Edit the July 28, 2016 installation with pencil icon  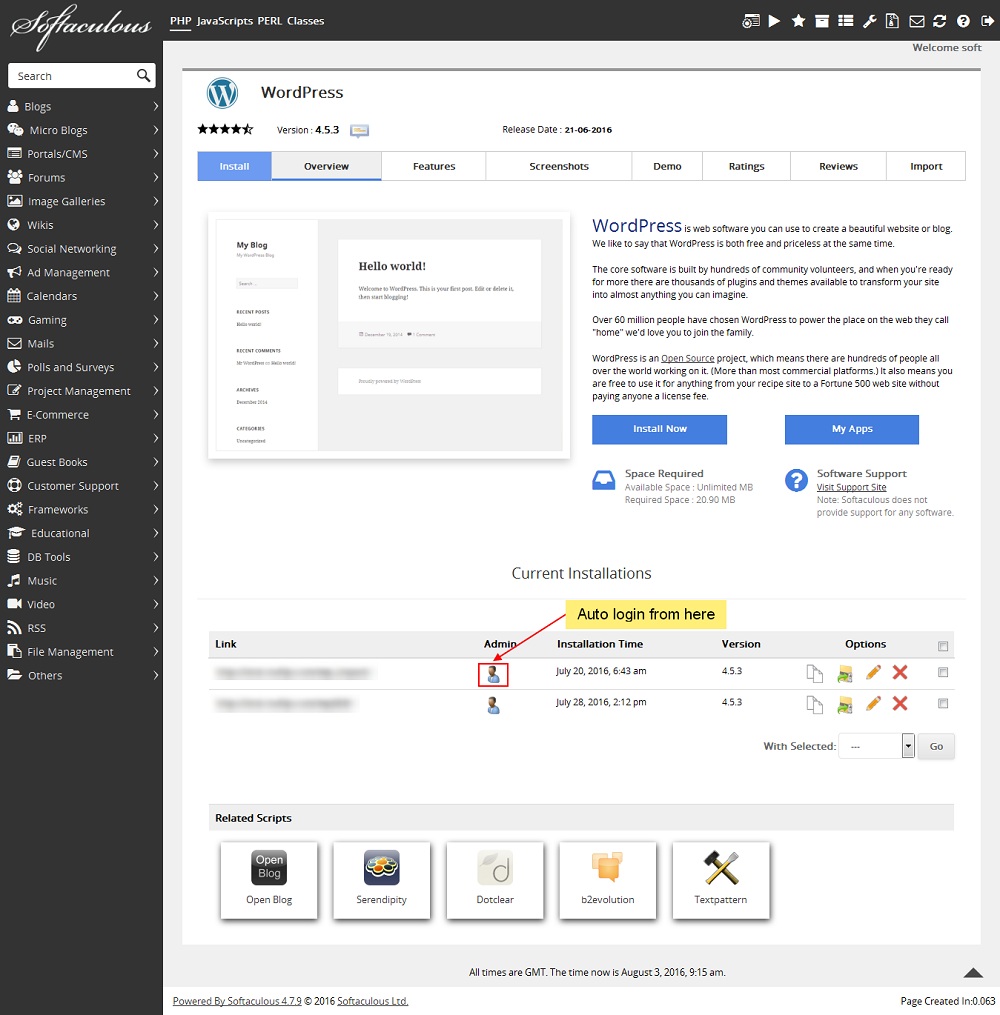coord(873,703)
